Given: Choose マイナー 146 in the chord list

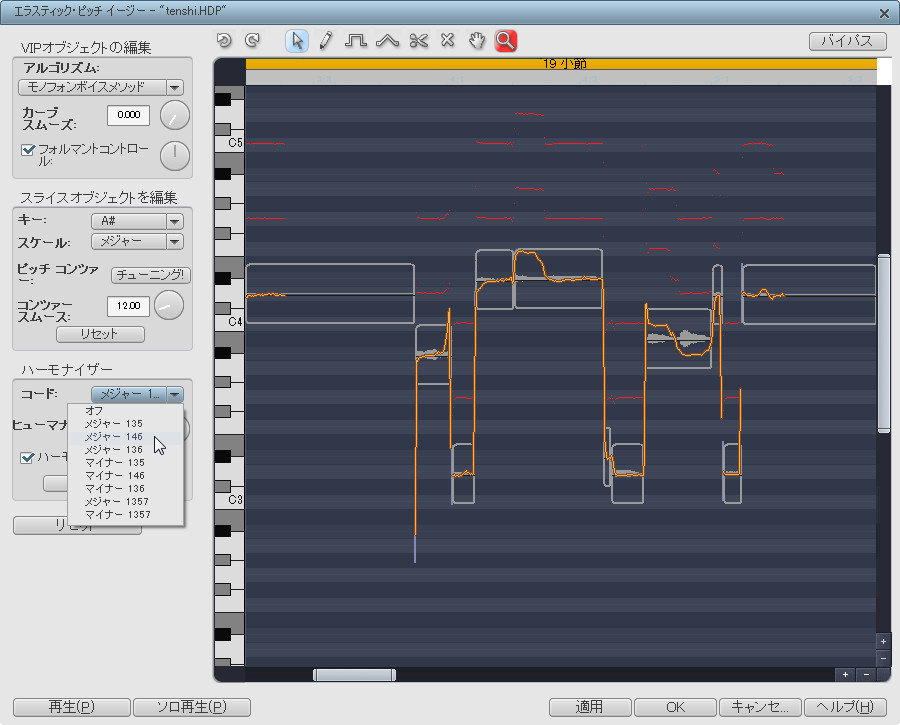Looking at the screenshot, I should [x=126, y=476].
